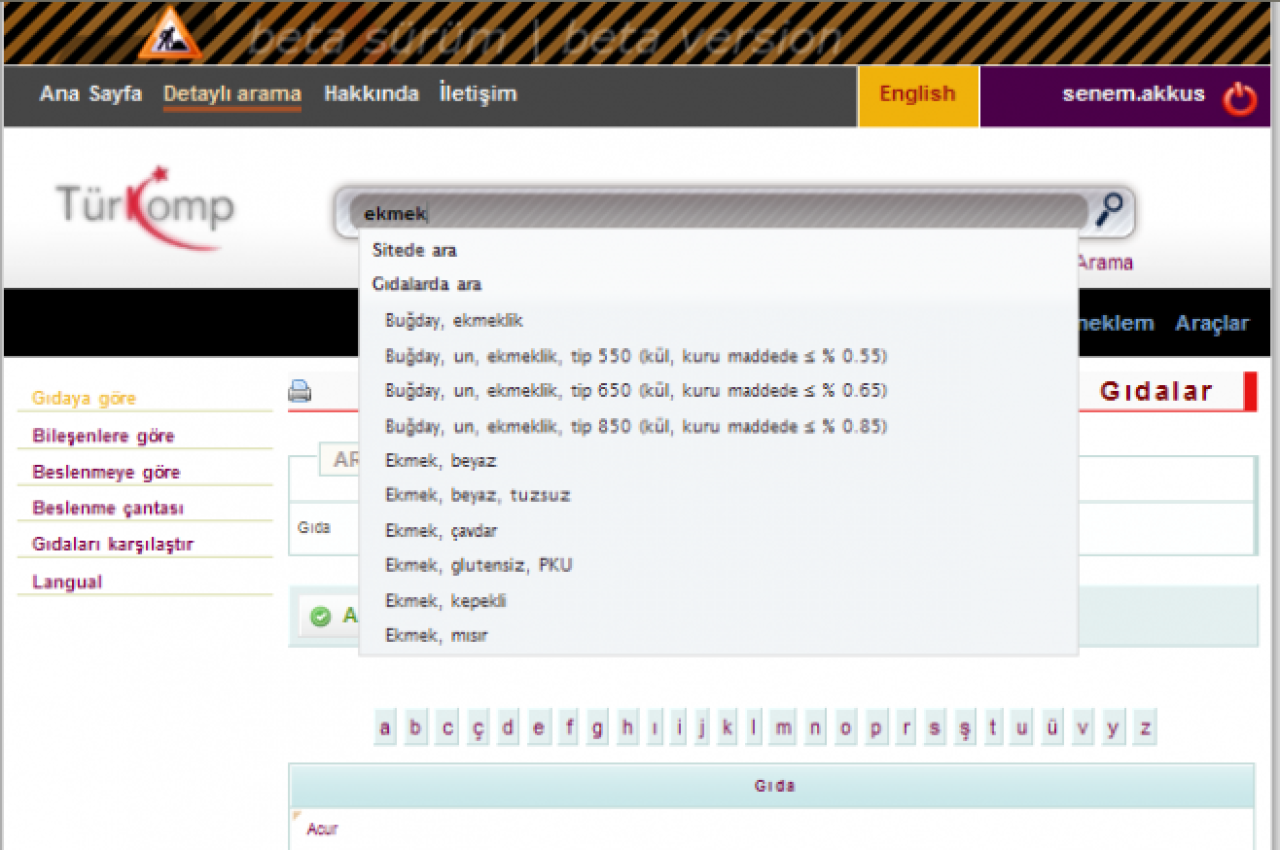Click the construction warning sign icon
This screenshot has height=850, width=1280.
click(x=169, y=33)
